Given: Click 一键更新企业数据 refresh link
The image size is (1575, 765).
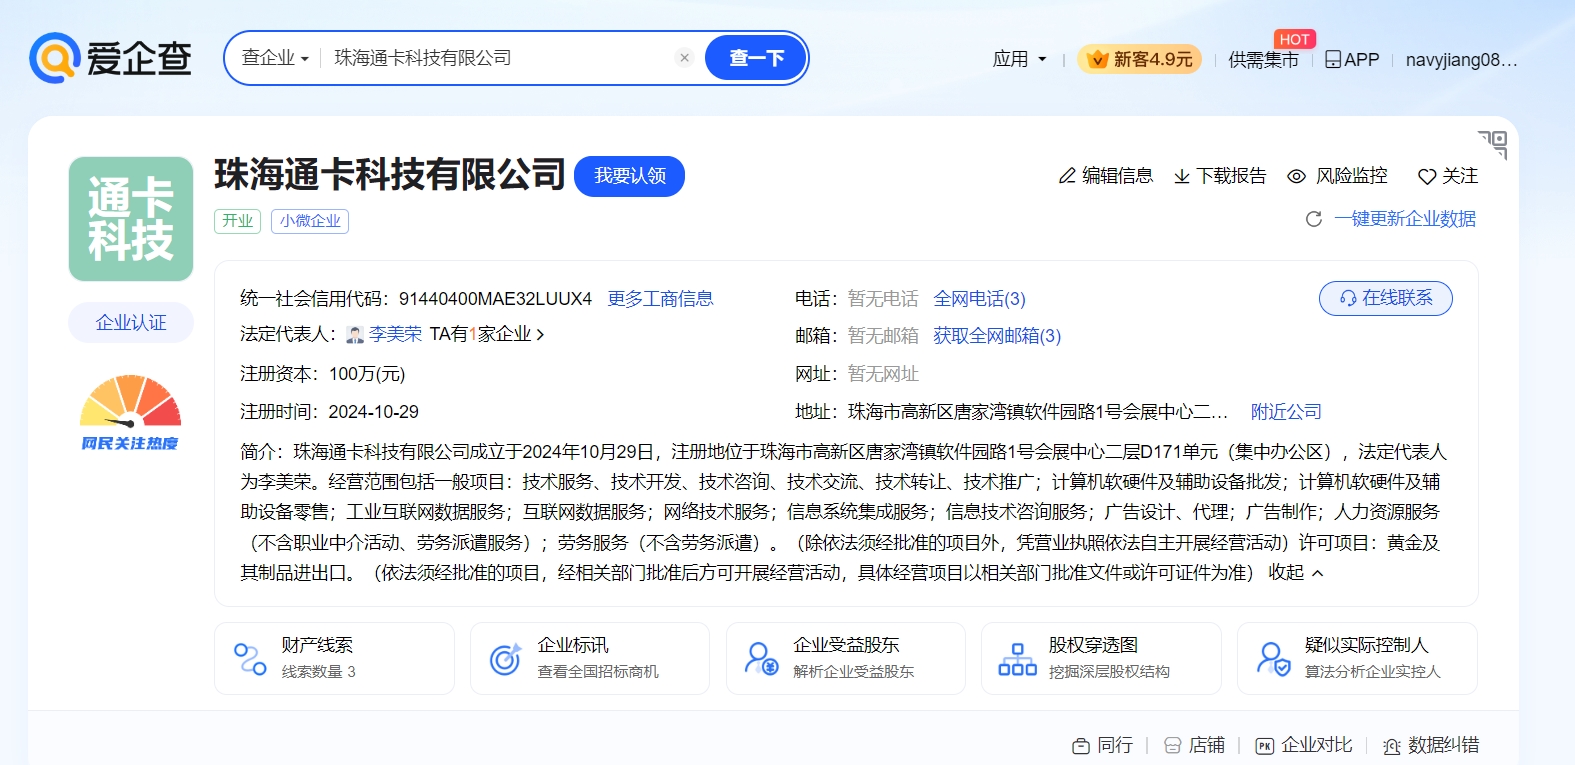Looking at the screenshot, I should click(x=1391, y=219).
